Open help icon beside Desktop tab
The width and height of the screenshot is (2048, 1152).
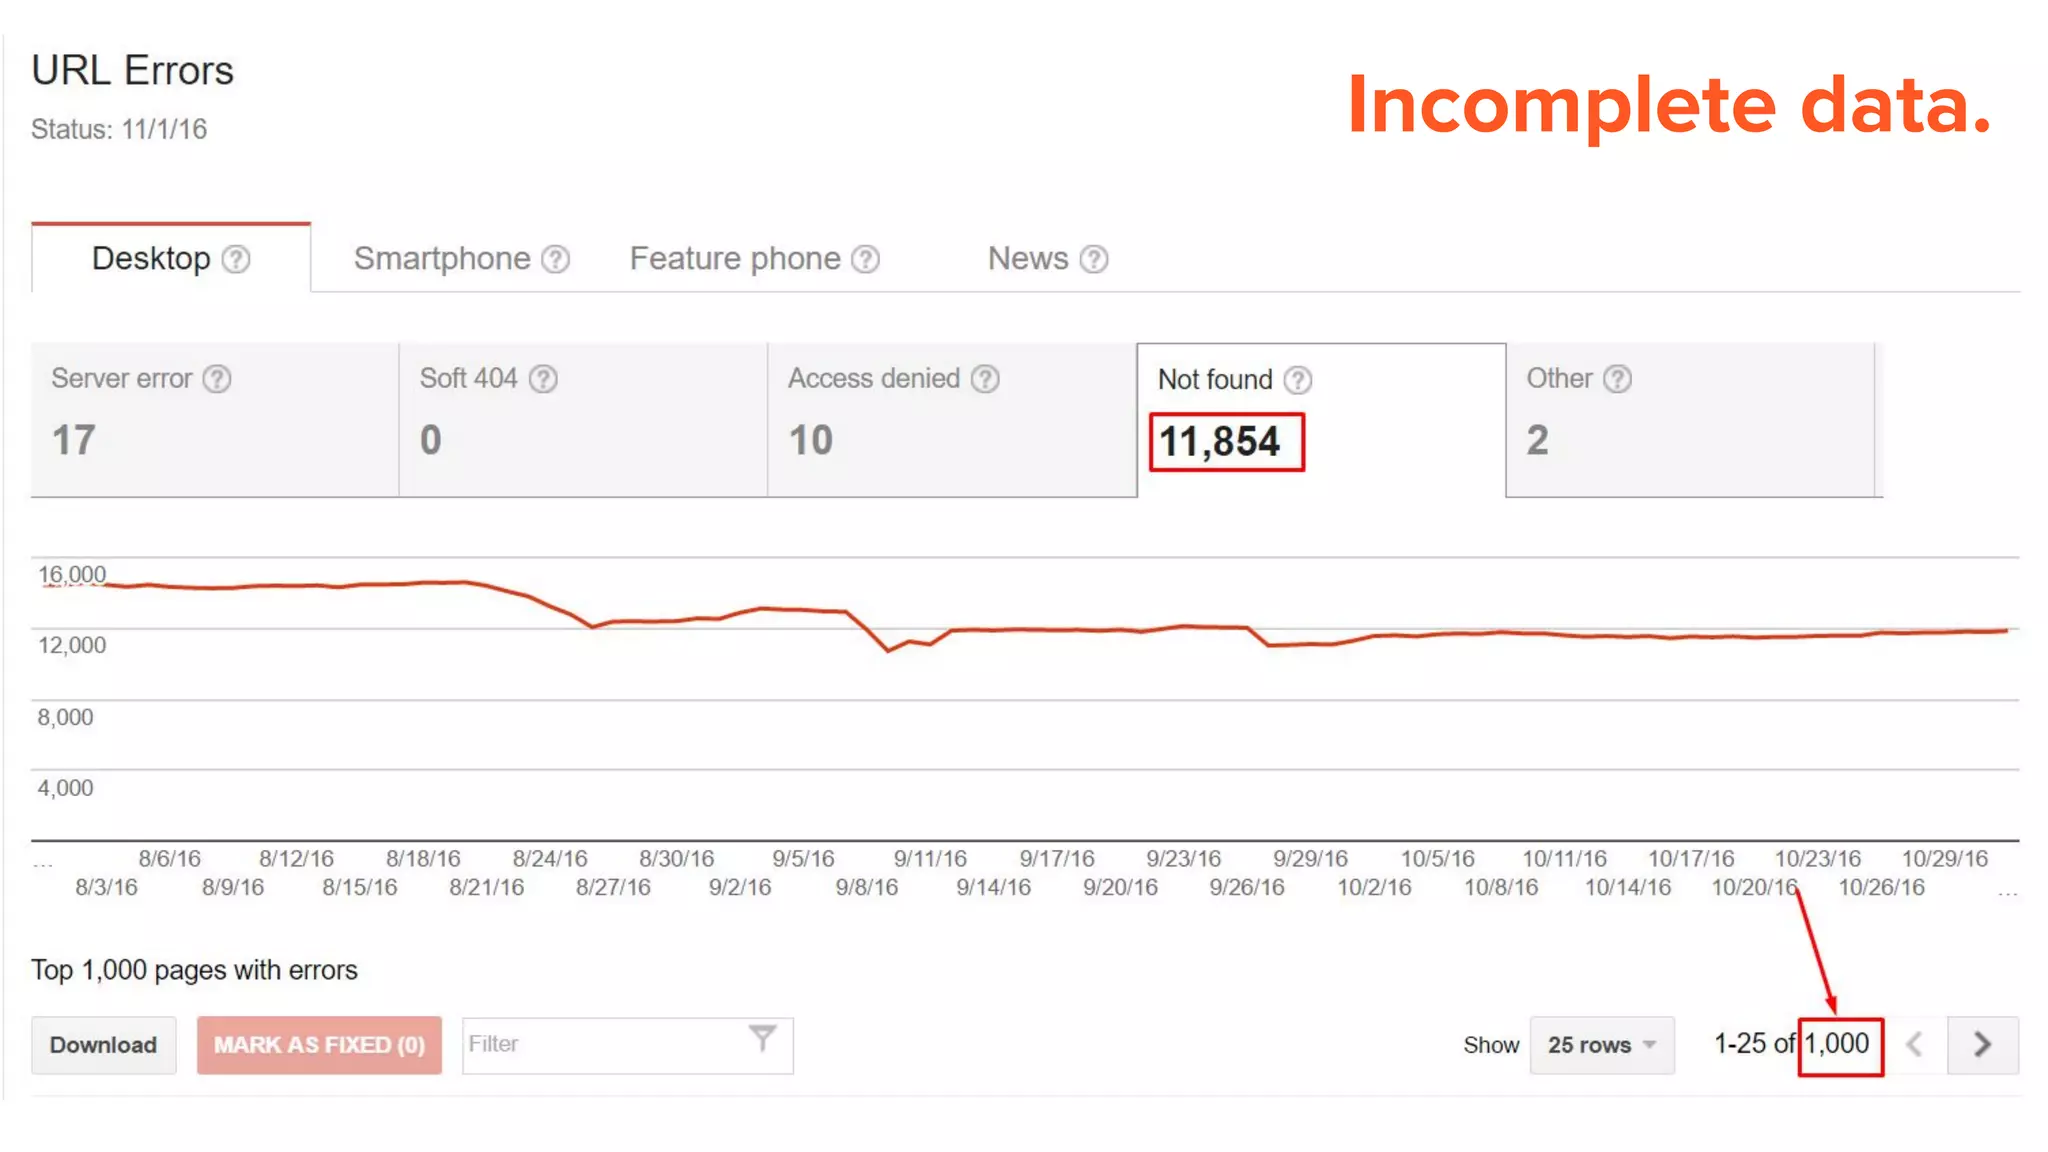click(236, 260)
